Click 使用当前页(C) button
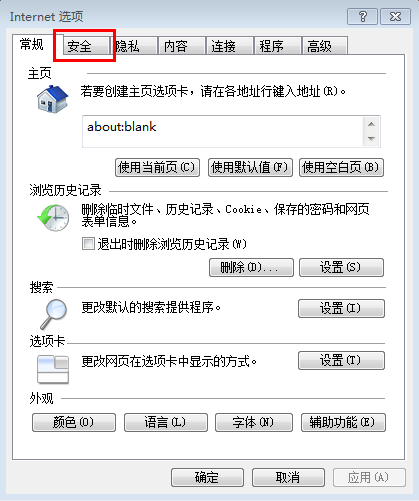 [157, 167]
